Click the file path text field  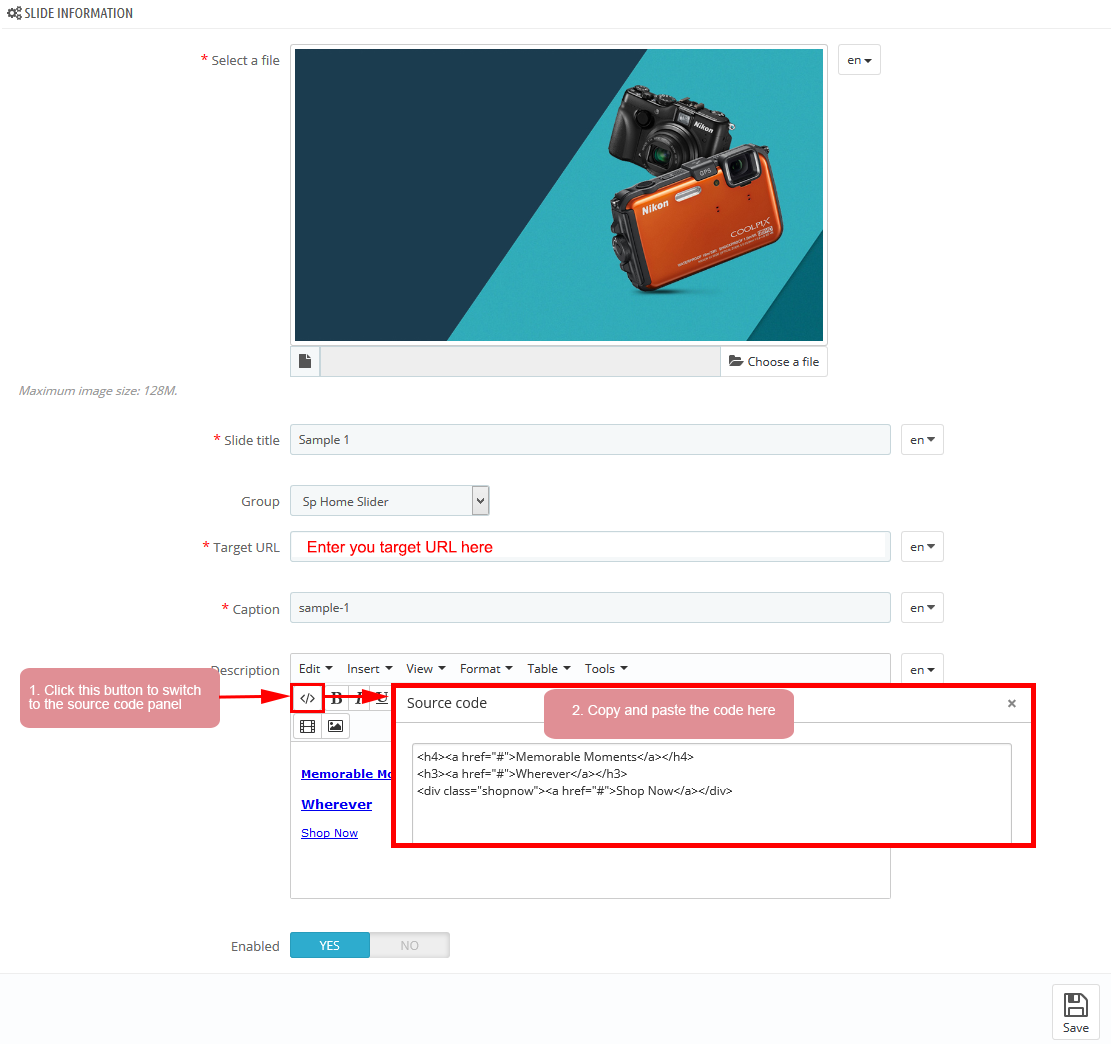click(520, 361)
